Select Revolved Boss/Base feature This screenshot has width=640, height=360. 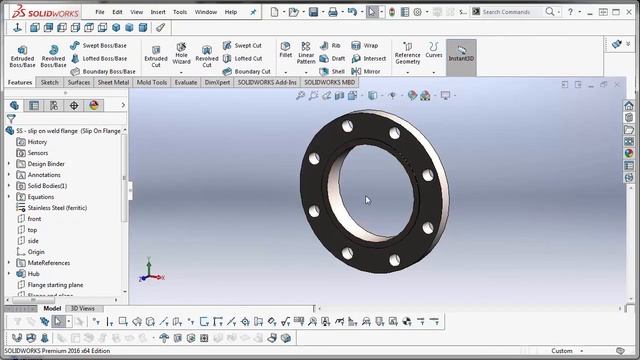[x=53, y=56]
